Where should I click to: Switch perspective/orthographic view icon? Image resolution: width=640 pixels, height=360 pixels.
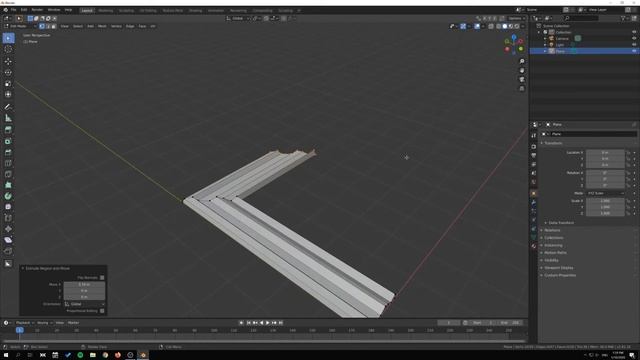coord(522,88)
